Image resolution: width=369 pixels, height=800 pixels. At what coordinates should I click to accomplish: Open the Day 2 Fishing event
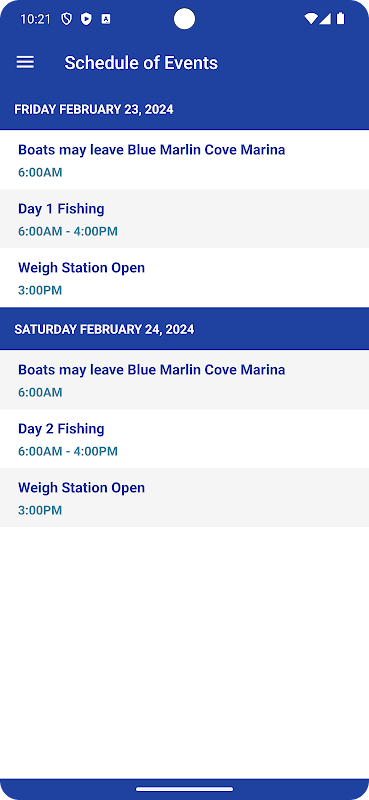click(x=184, y=439)
